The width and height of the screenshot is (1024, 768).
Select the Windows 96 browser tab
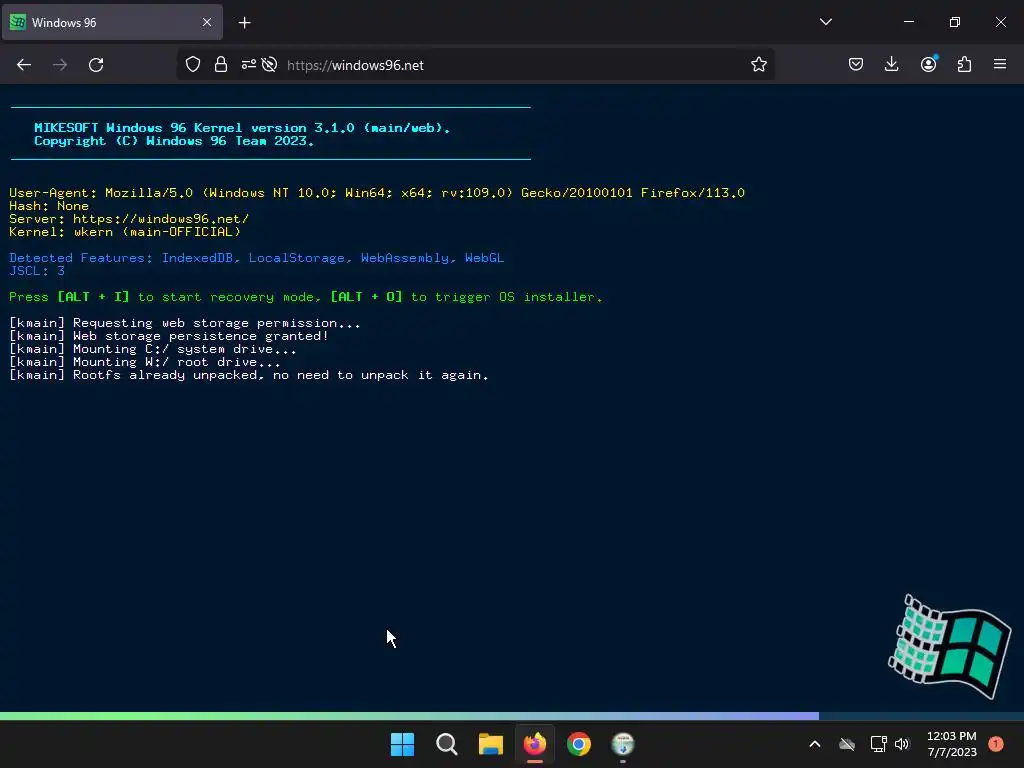tap(112, 22)
